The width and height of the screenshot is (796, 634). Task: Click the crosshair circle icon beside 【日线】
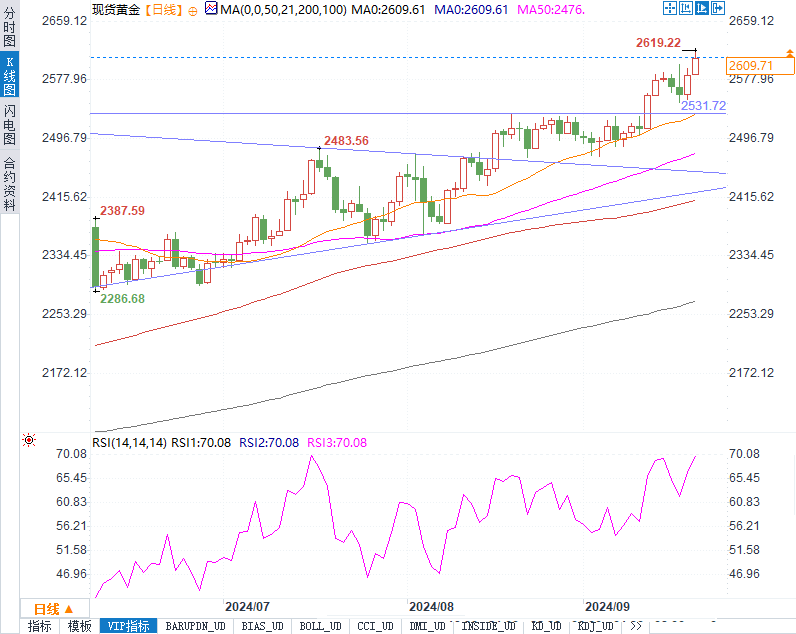193,9
